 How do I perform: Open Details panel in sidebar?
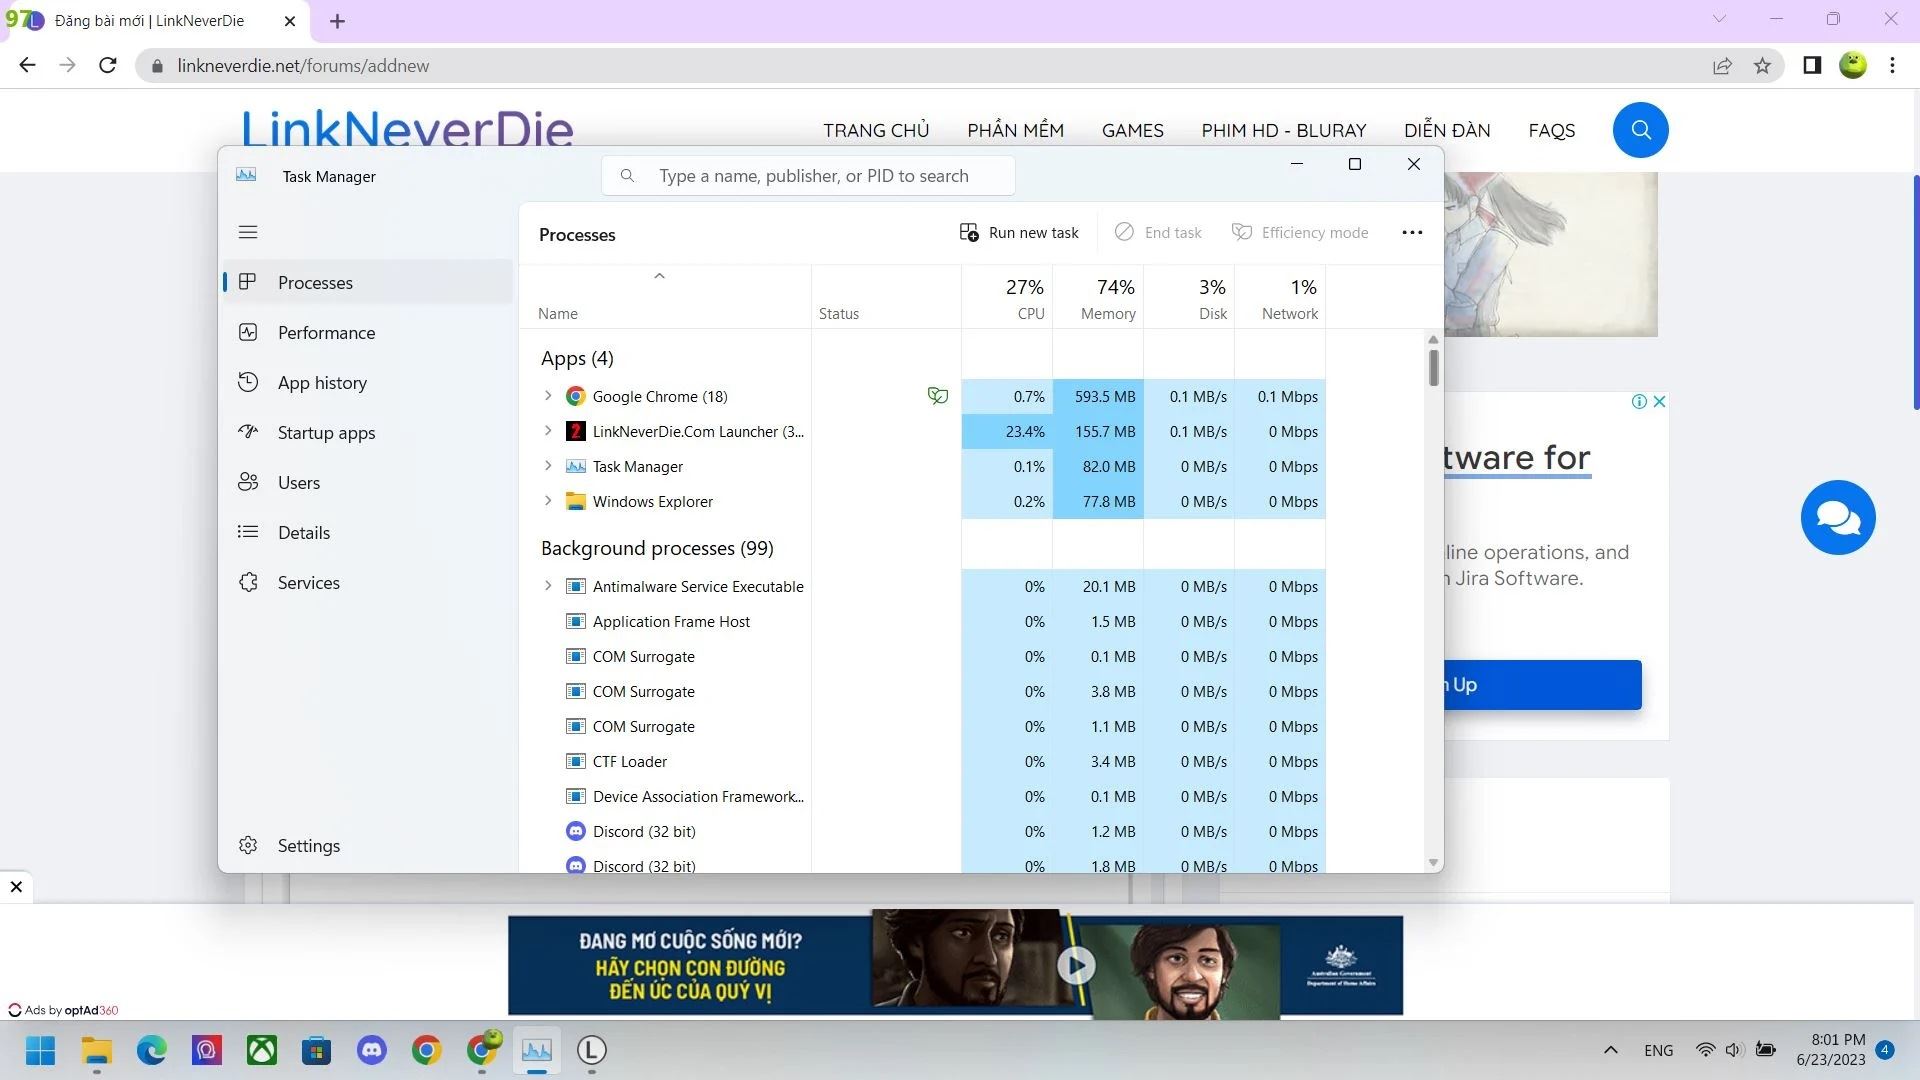(x=305, y=533)
